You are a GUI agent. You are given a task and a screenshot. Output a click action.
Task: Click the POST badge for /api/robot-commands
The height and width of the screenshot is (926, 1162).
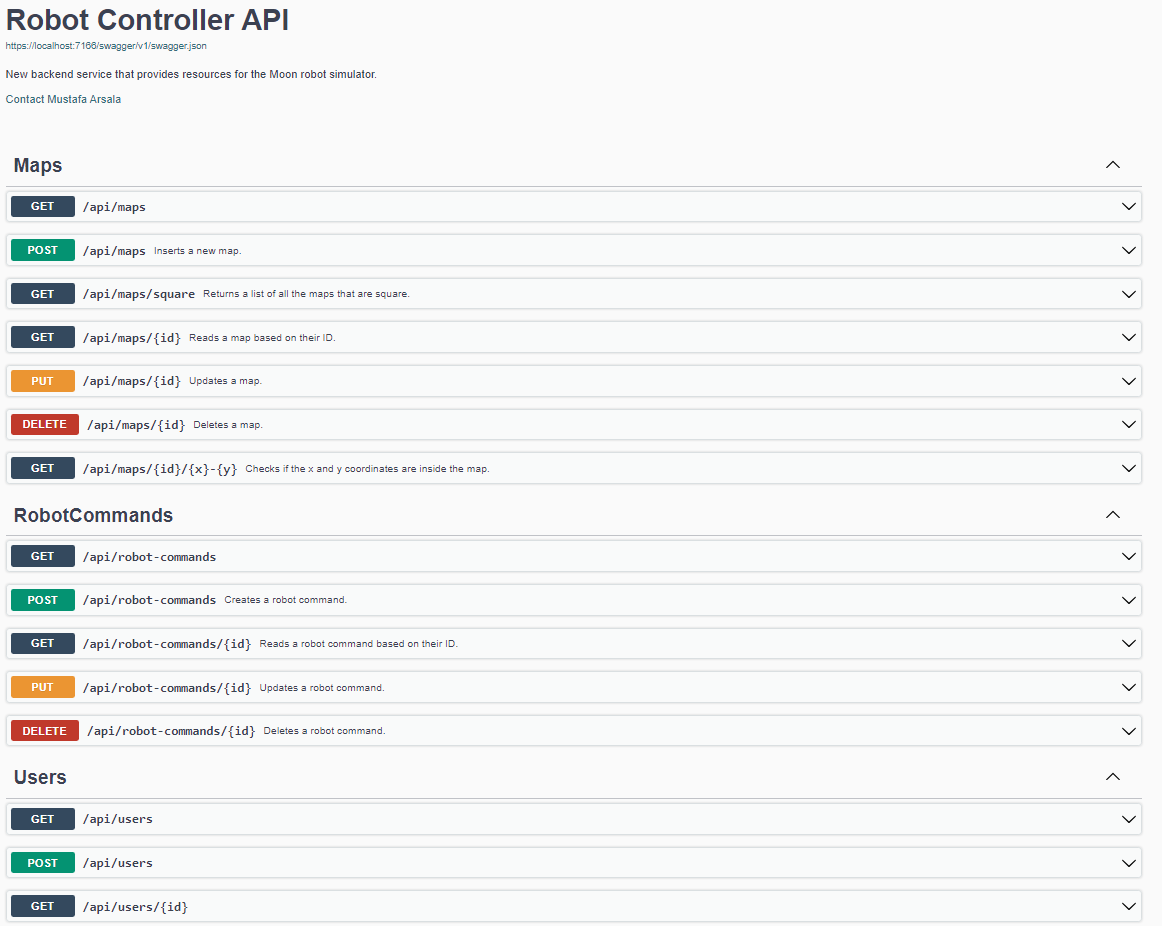[43, 600]
